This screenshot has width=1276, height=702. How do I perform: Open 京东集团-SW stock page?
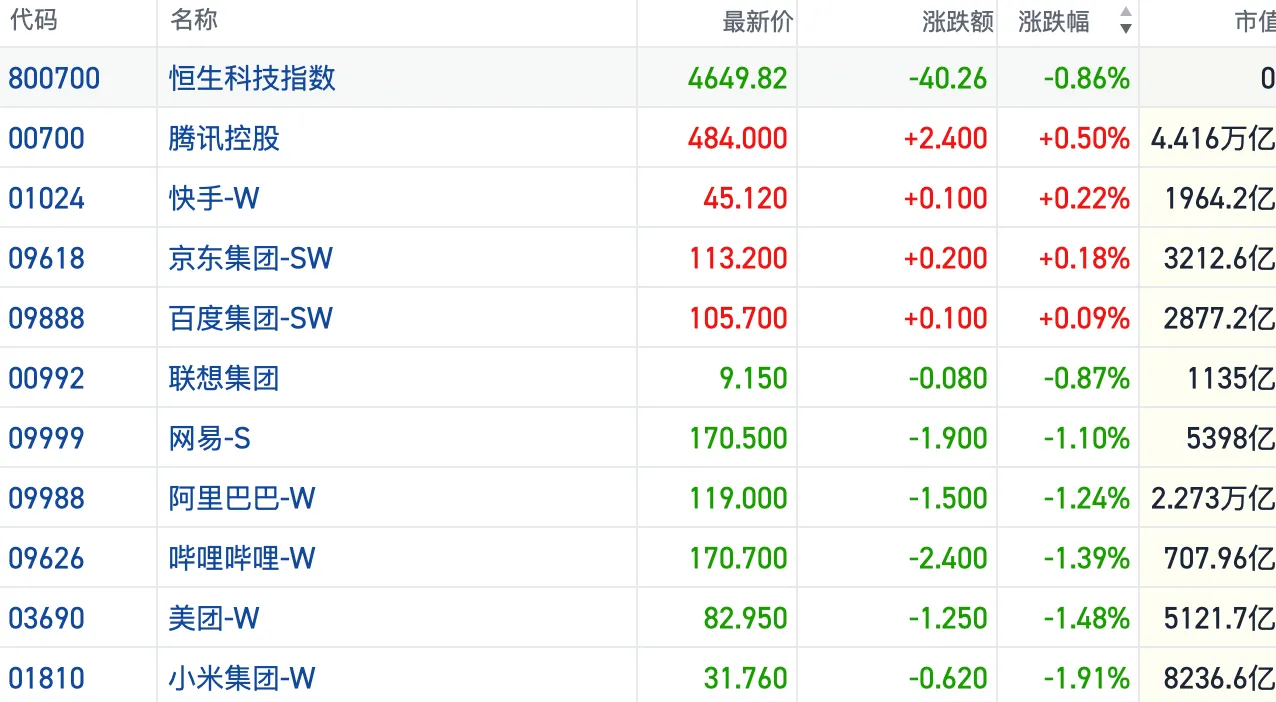pos(250,258)
